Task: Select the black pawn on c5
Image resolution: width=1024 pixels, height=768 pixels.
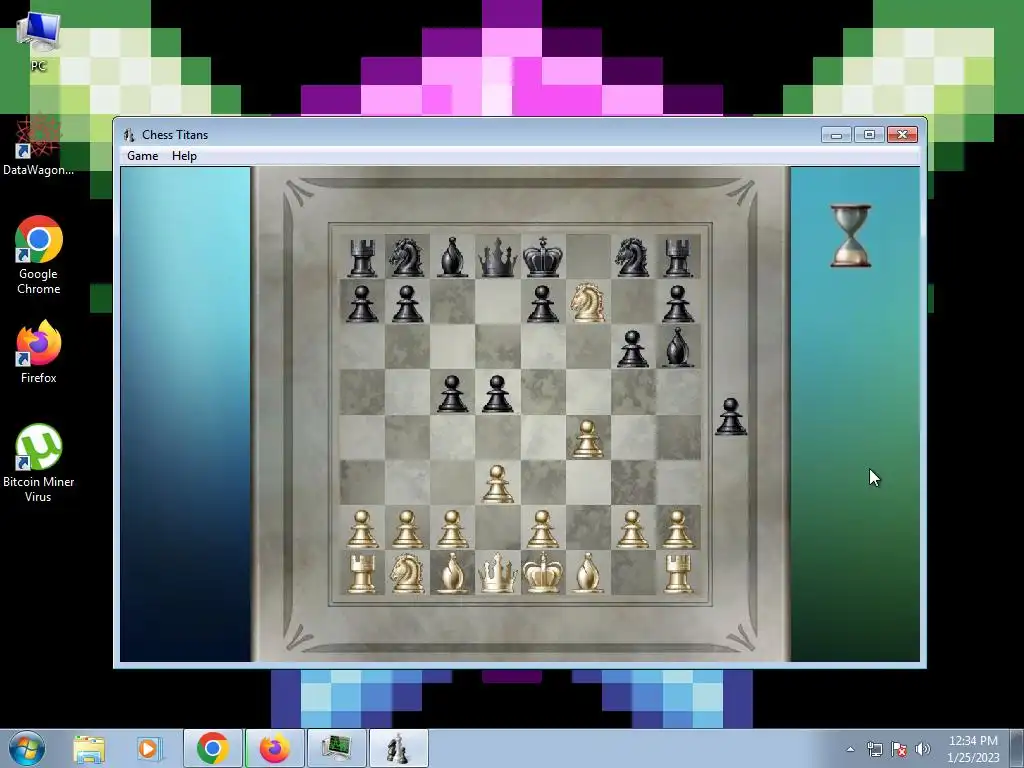Action: [453, 393]
